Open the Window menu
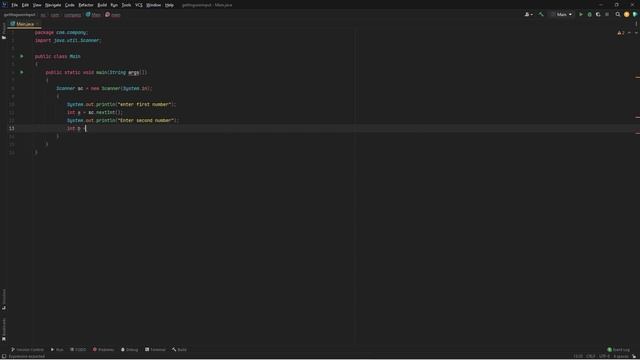This screenshot has width=640, height=360. pyautogui.click(x=153, y=5)
